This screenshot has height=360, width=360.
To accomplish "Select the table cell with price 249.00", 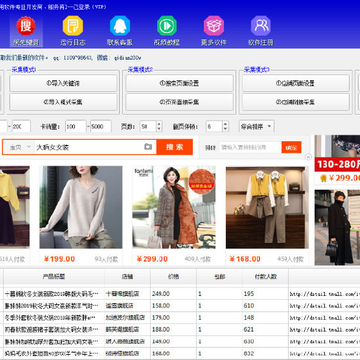I will click(x=173, y=294).
